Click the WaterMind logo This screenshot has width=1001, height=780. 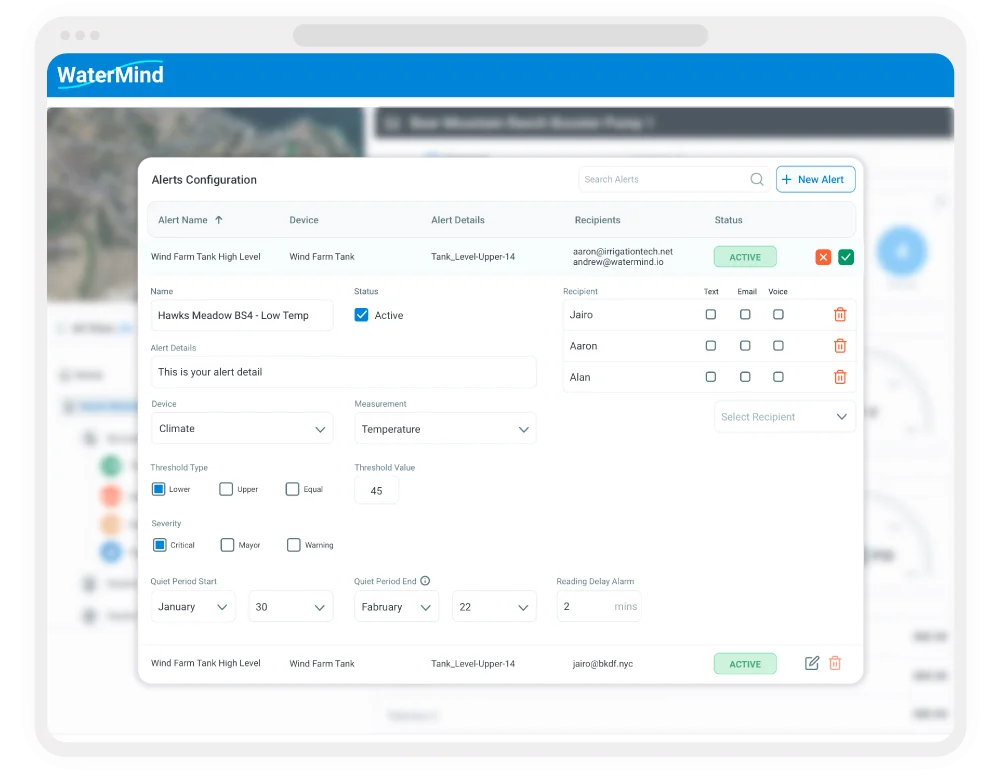[x=110, y=75]
